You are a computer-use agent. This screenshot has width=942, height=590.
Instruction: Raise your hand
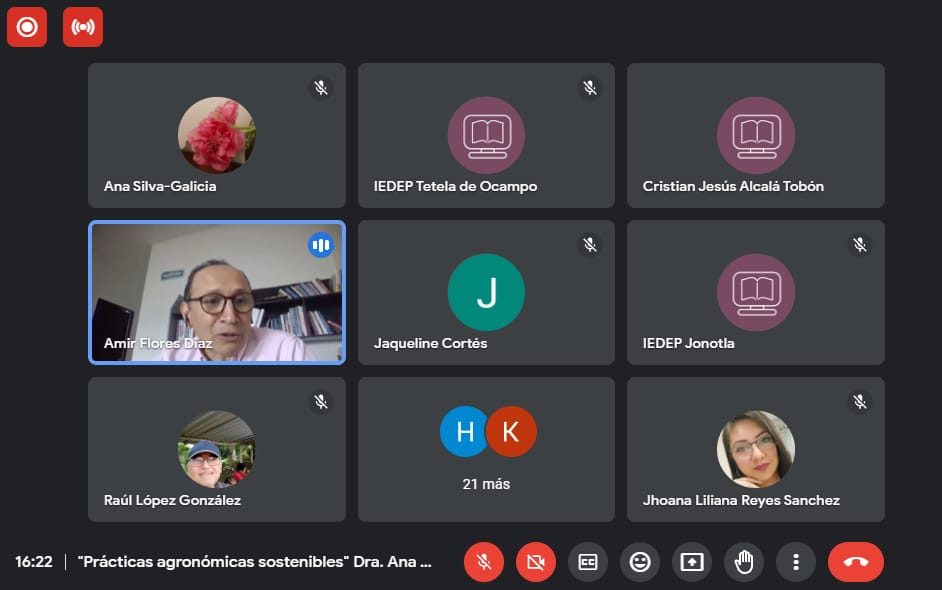point(744,562)
